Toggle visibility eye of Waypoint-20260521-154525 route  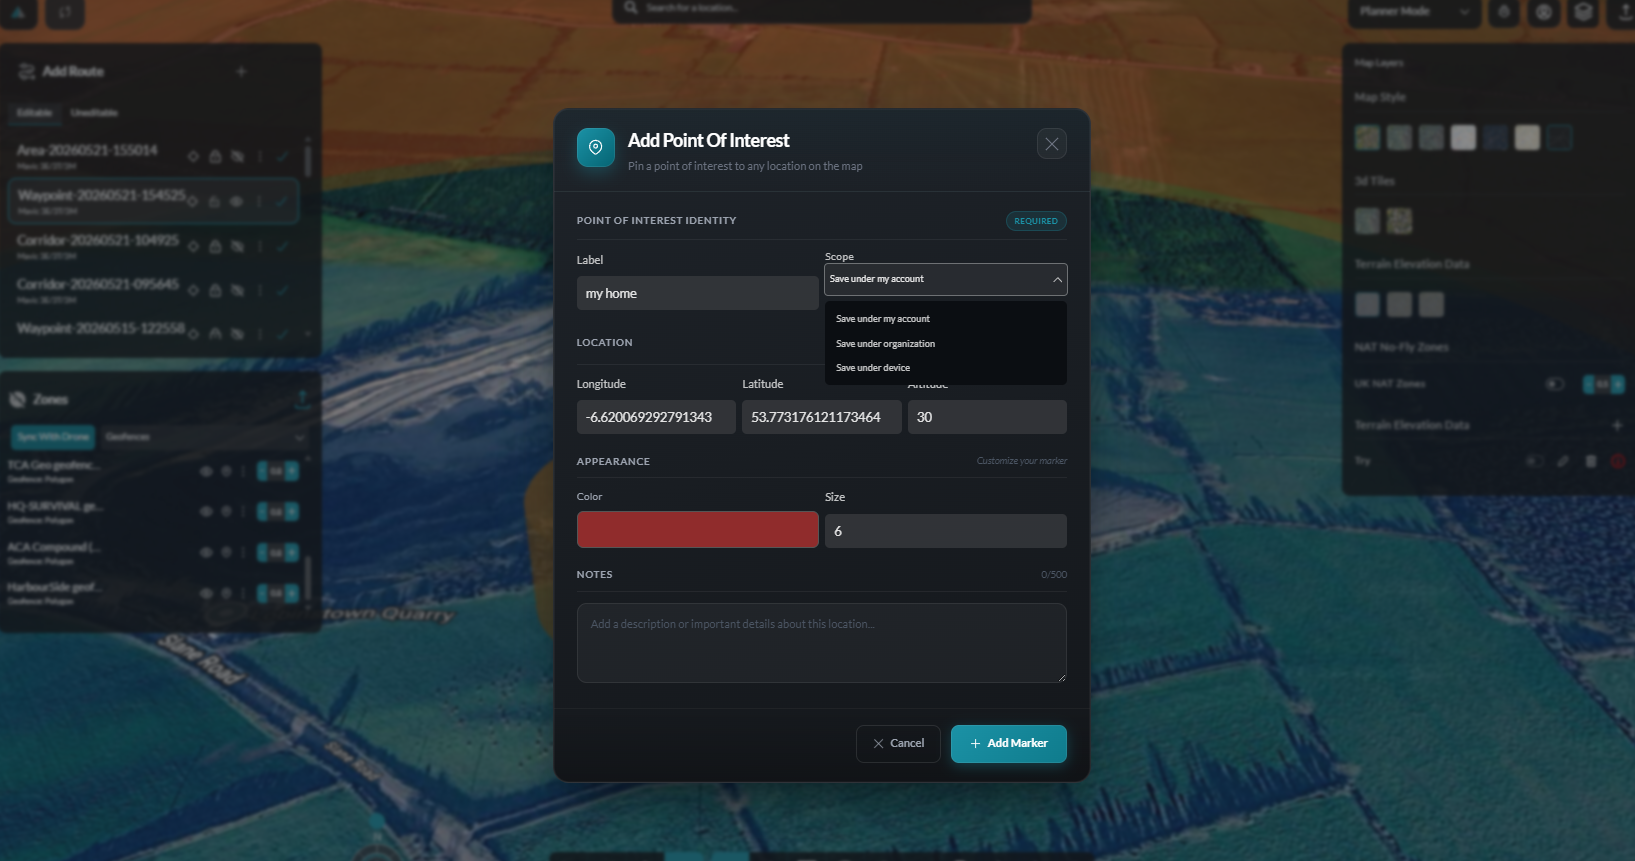point(237,201)
